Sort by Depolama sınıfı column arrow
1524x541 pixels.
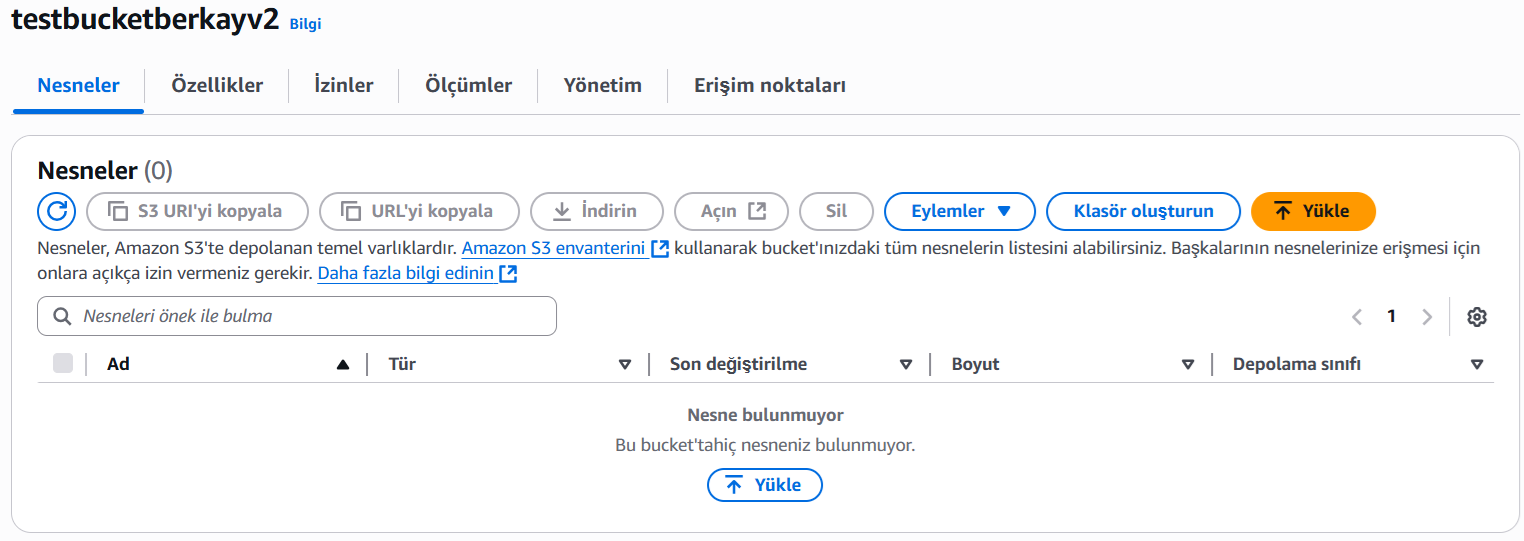click(x=1477, y=365)
